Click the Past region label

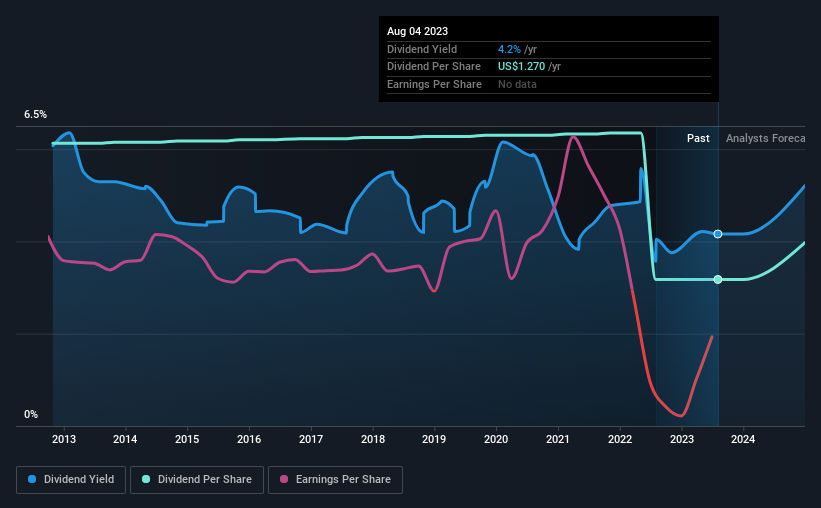[x=698, y=138]
